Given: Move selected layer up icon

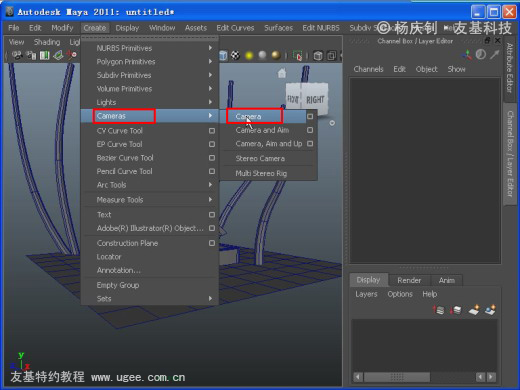Looking at the screenshot, I should [438, 310].
